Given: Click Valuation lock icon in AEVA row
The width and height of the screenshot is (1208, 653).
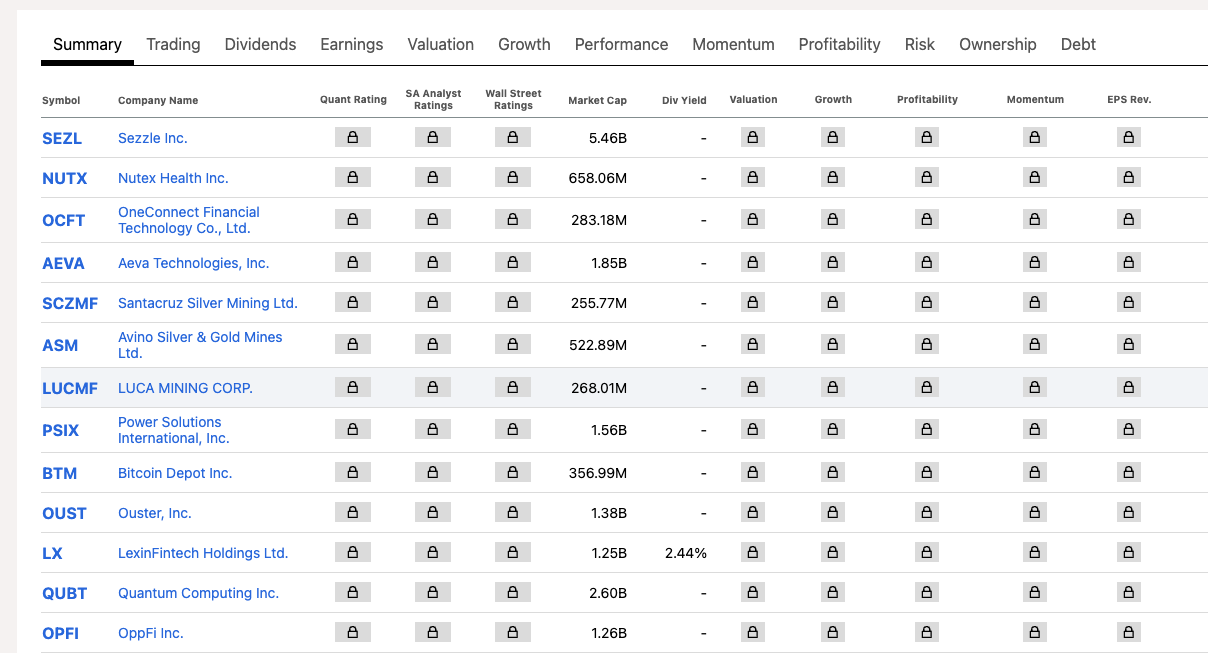Looking at the screenshot, I should pos(753,263).
